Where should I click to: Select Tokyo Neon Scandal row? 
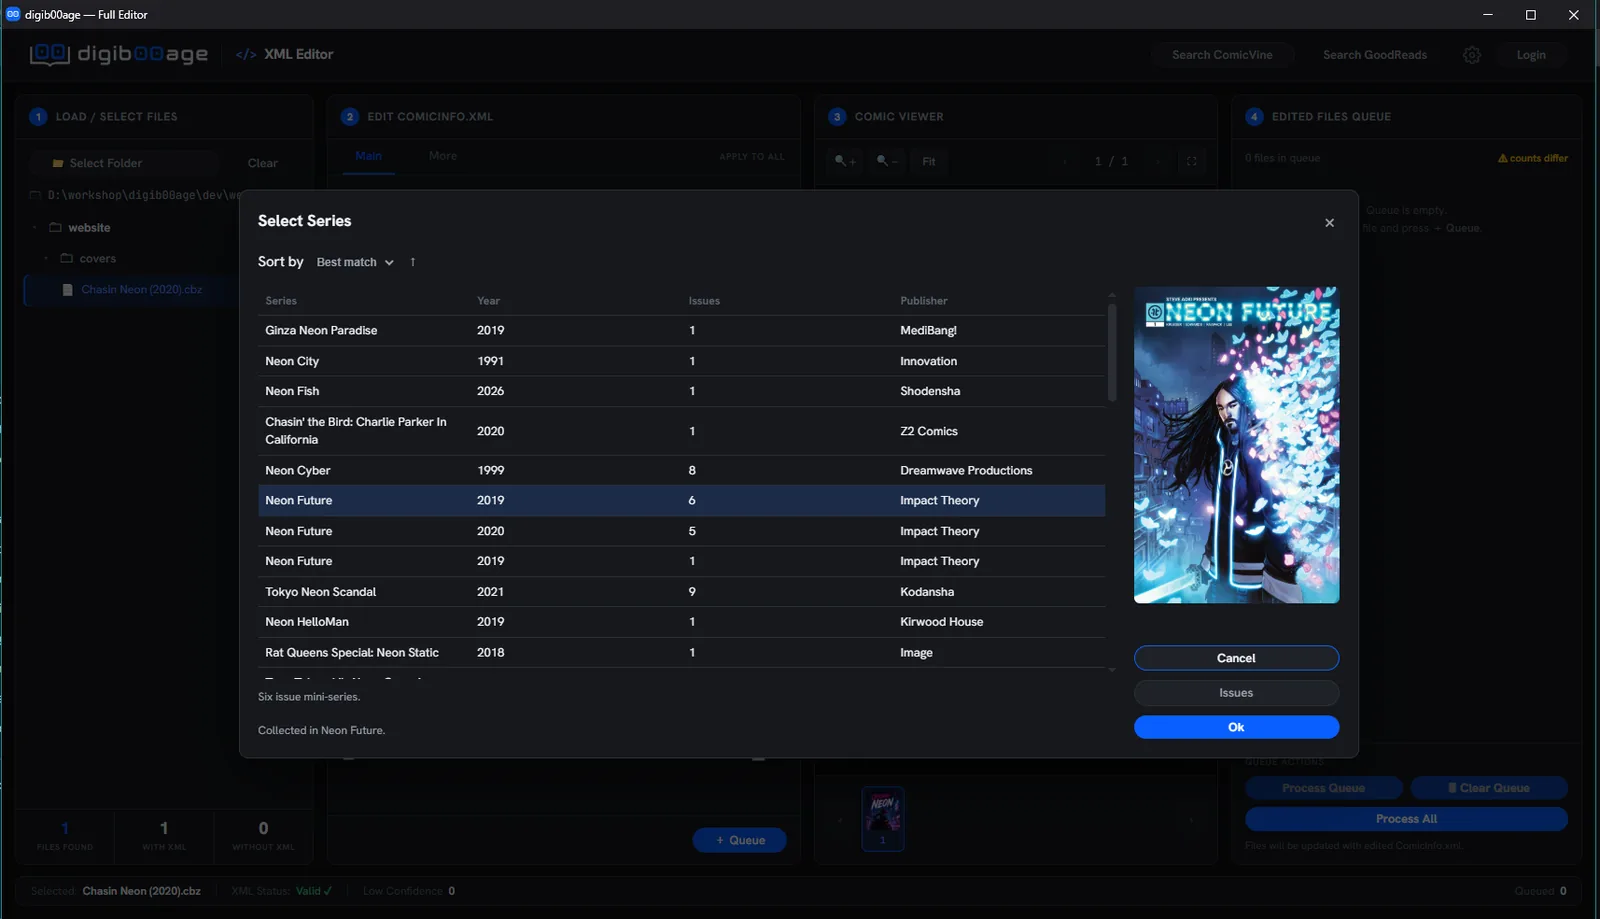click(x=681, y=592)
